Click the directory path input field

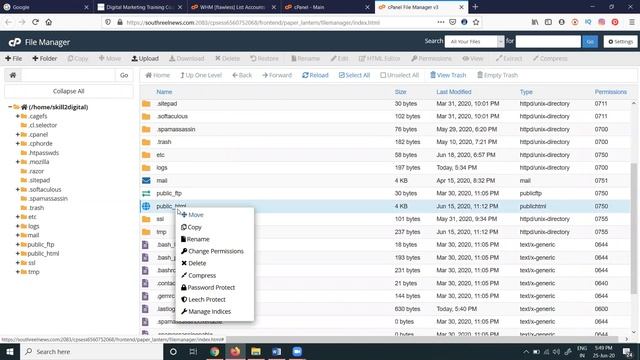(68, 75)
